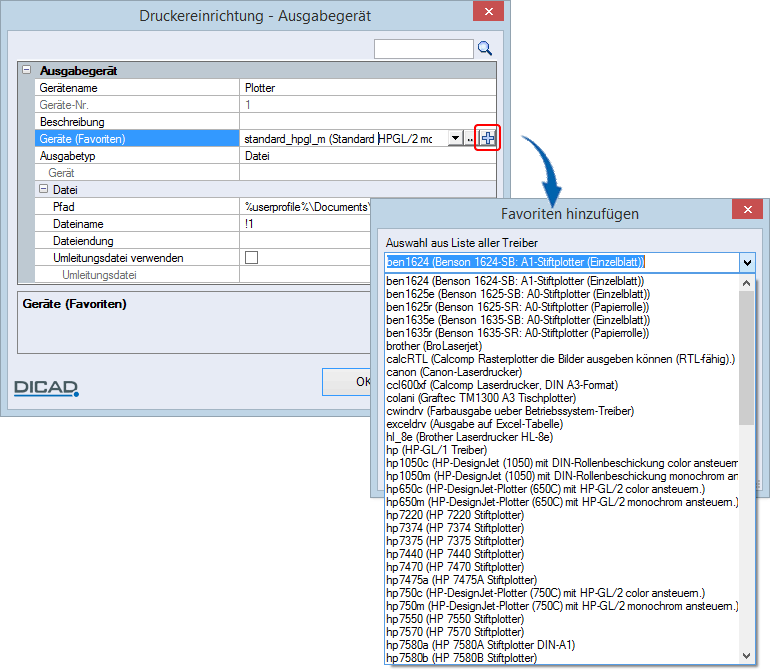Close the Druckereinrichtung dialog

click(489, 11)
